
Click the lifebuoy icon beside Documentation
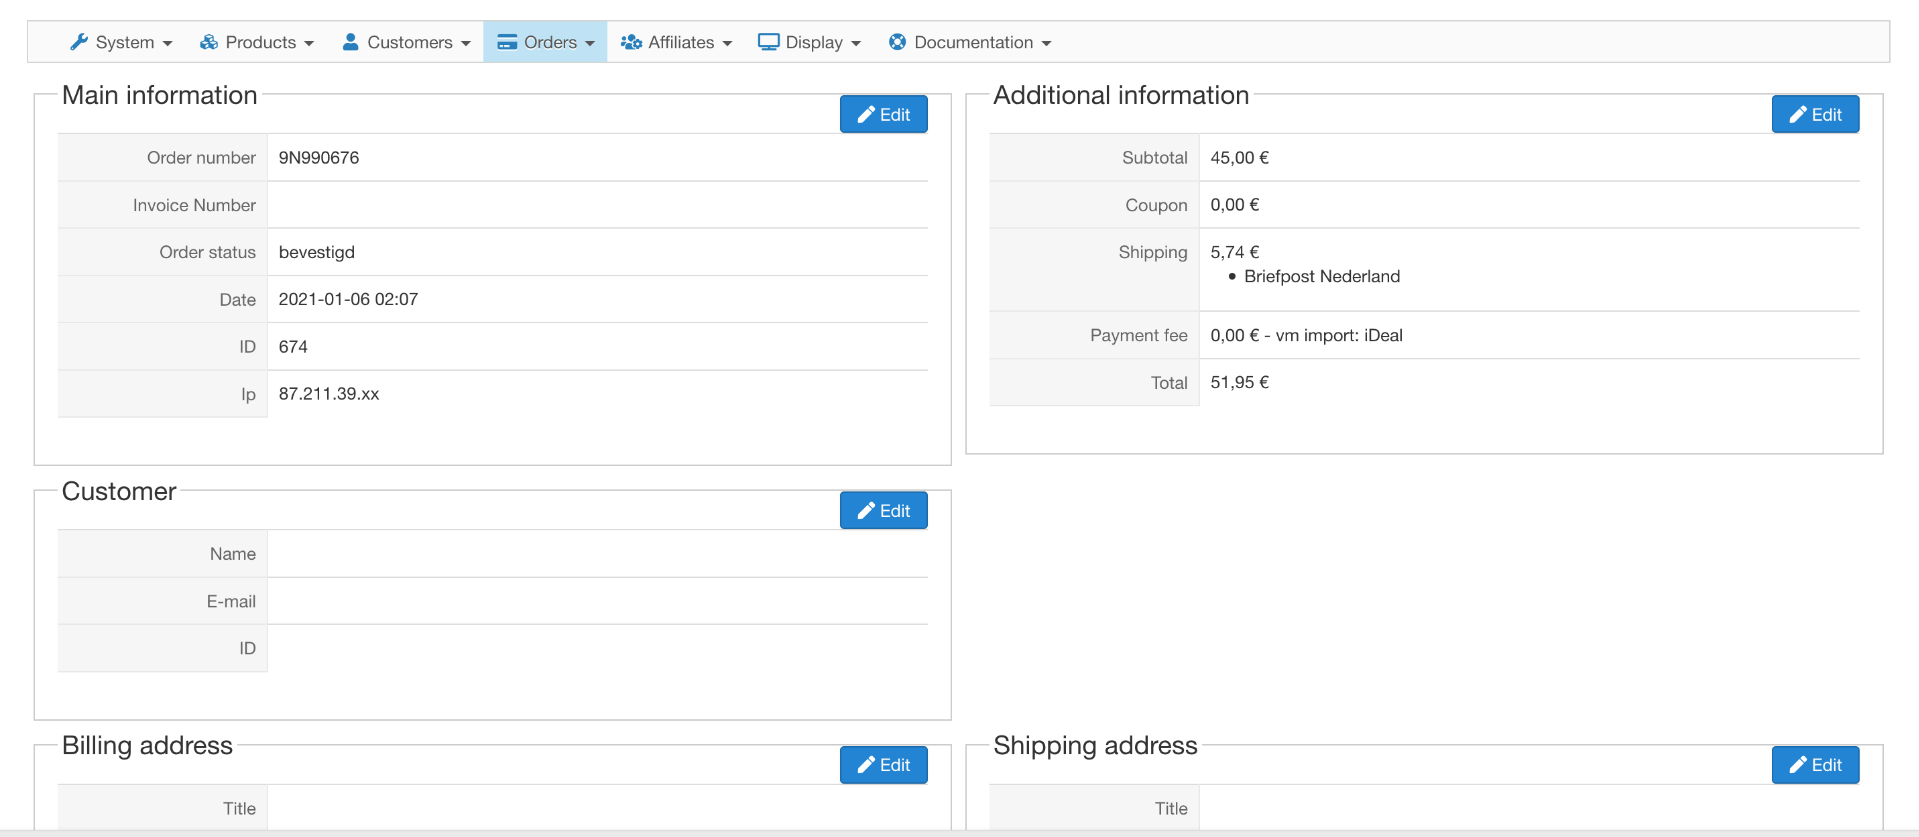click(898, 42)
